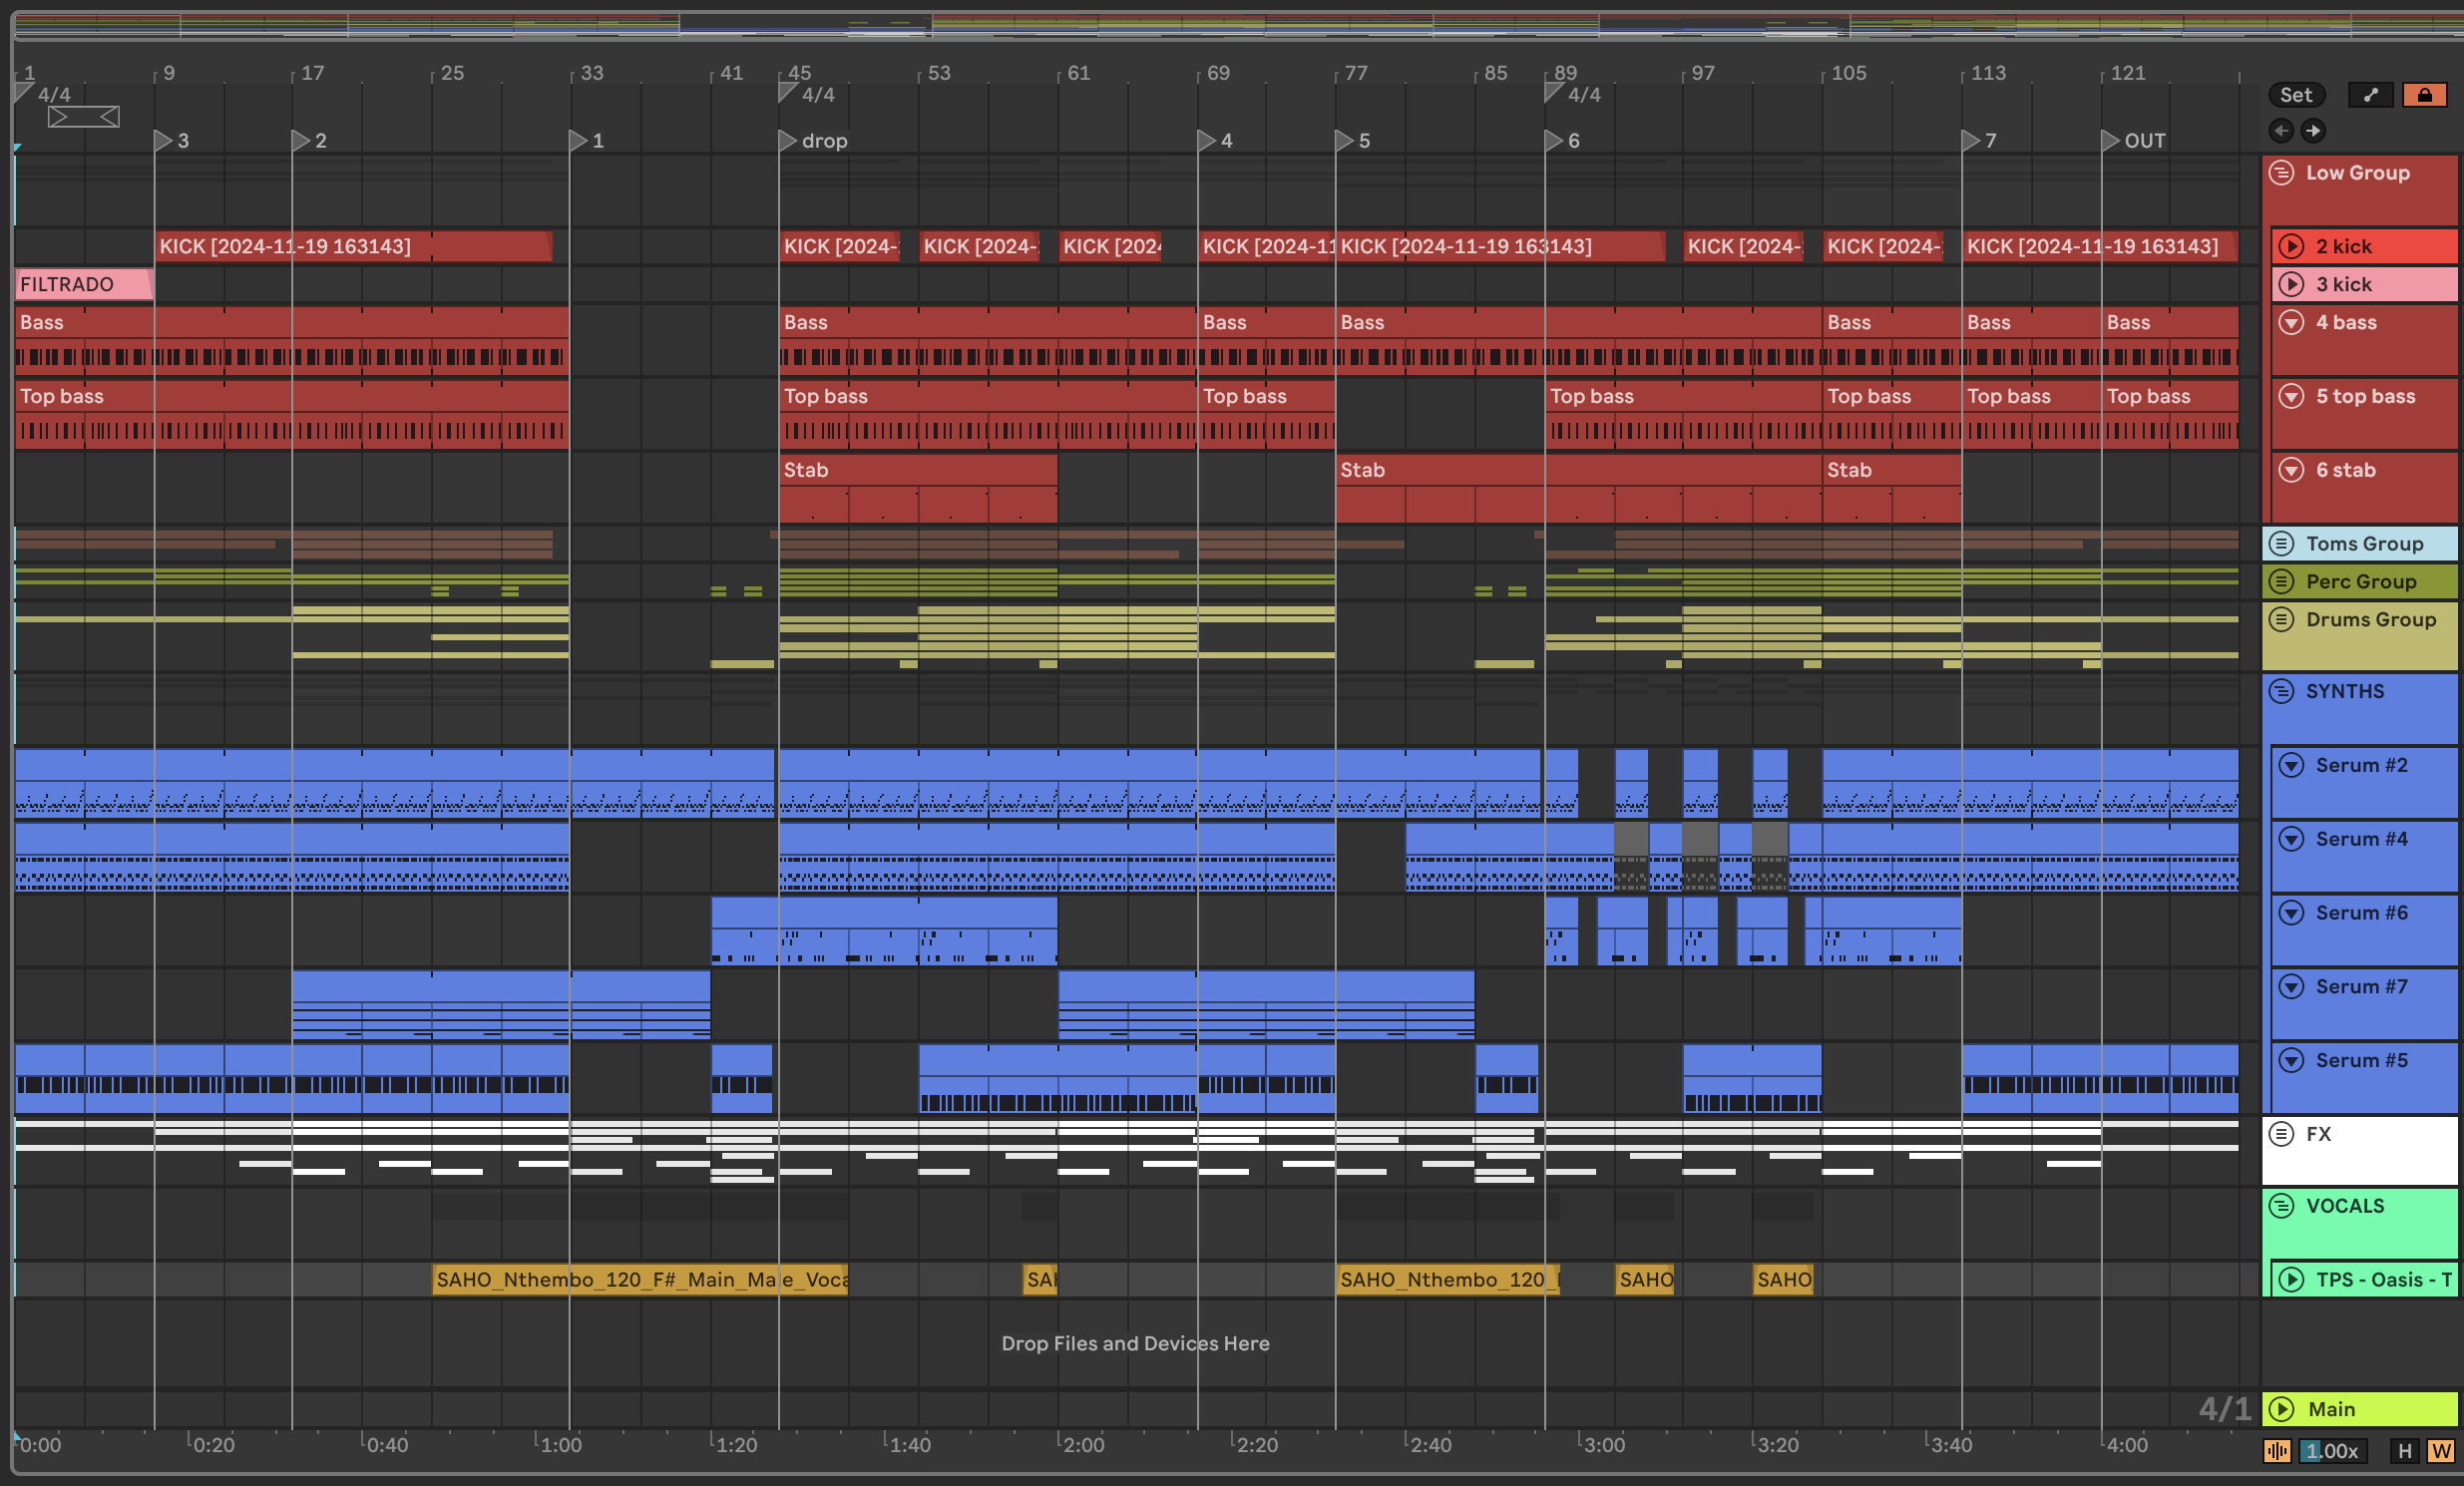Viewport: 2464px width, 1486px height.
Task: Select the SYNTHS group header
Action: [2345, 692]
